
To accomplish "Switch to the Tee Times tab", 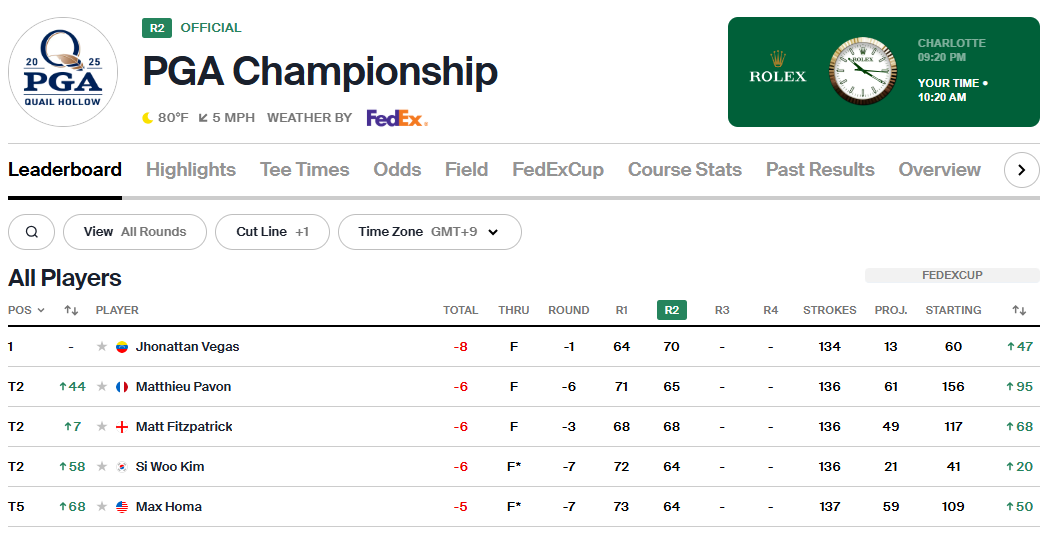I will pos(304,170).
